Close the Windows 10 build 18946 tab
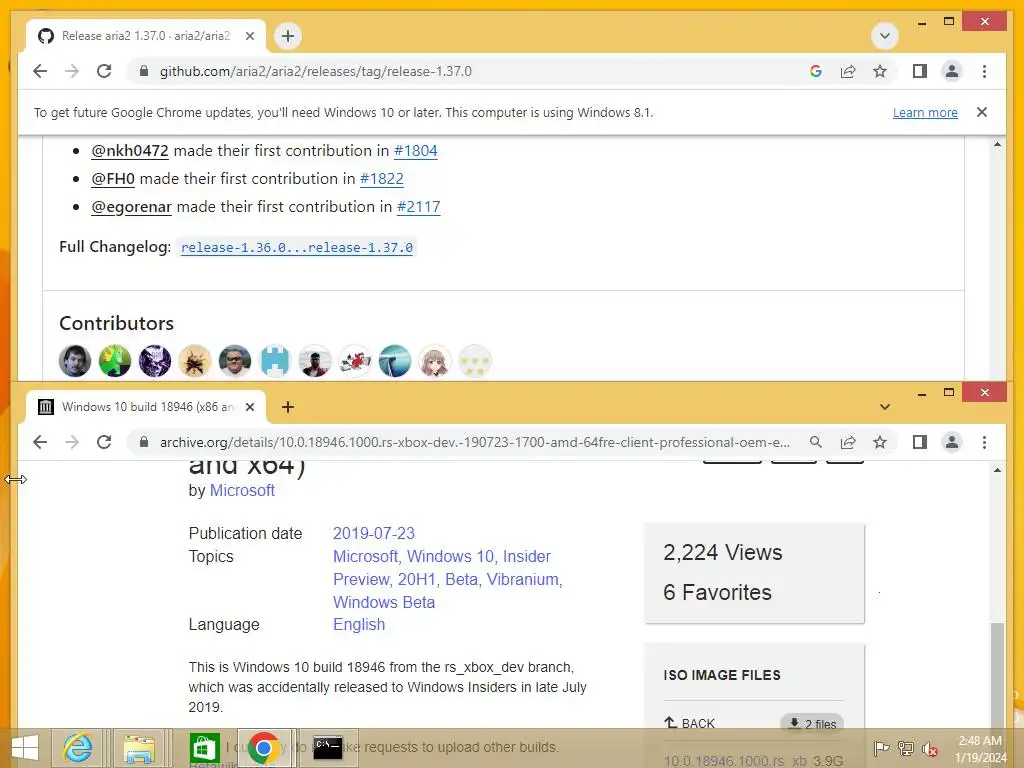Screen dimensions: 1024x768 [x=249, y=407]
